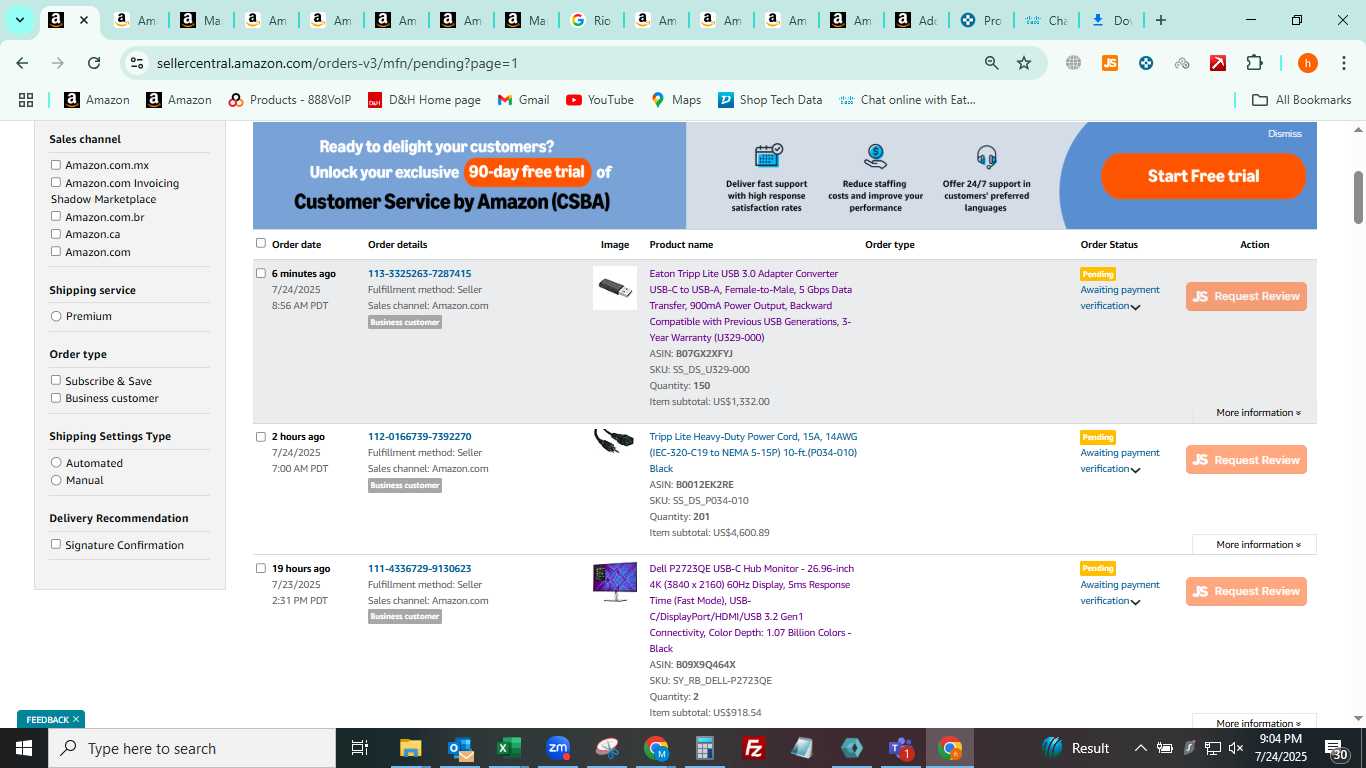Open the tab search dropdown arrow
Viewport: 1366px width, 768px height.
pyautogui.click(x=19, y=20)
